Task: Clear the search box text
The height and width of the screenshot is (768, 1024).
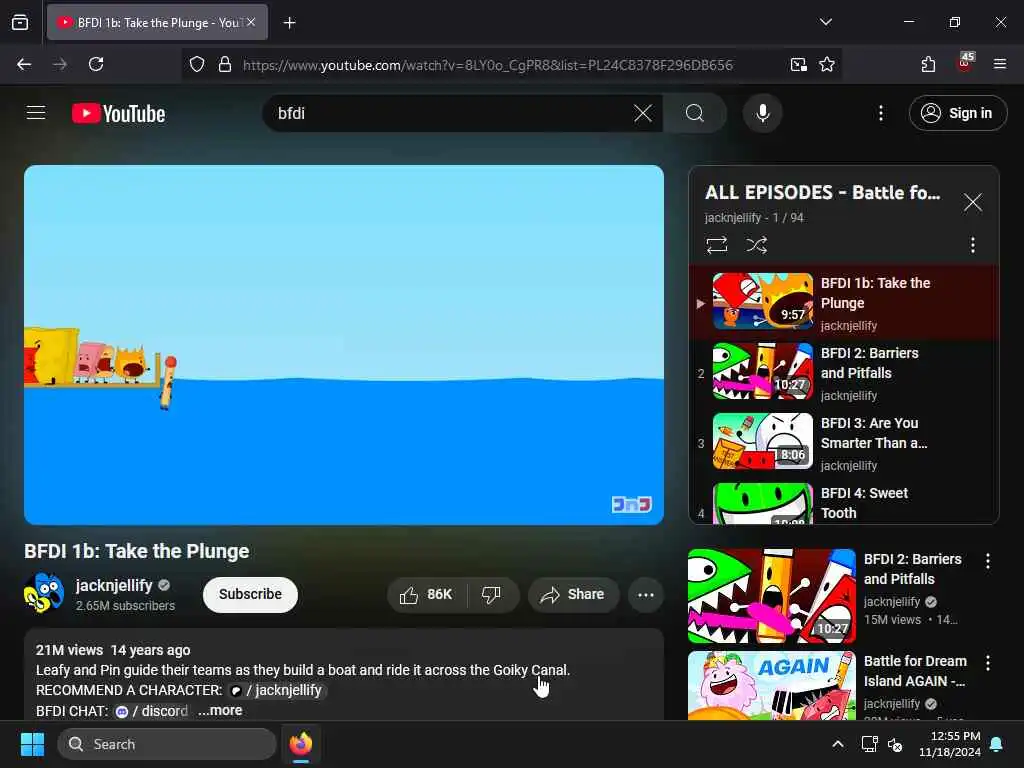Action: tap(643, 113)
